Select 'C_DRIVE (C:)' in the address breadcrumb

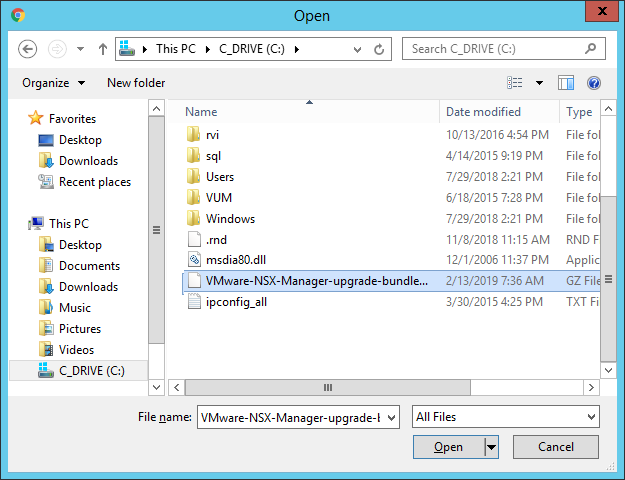[252, 49]
